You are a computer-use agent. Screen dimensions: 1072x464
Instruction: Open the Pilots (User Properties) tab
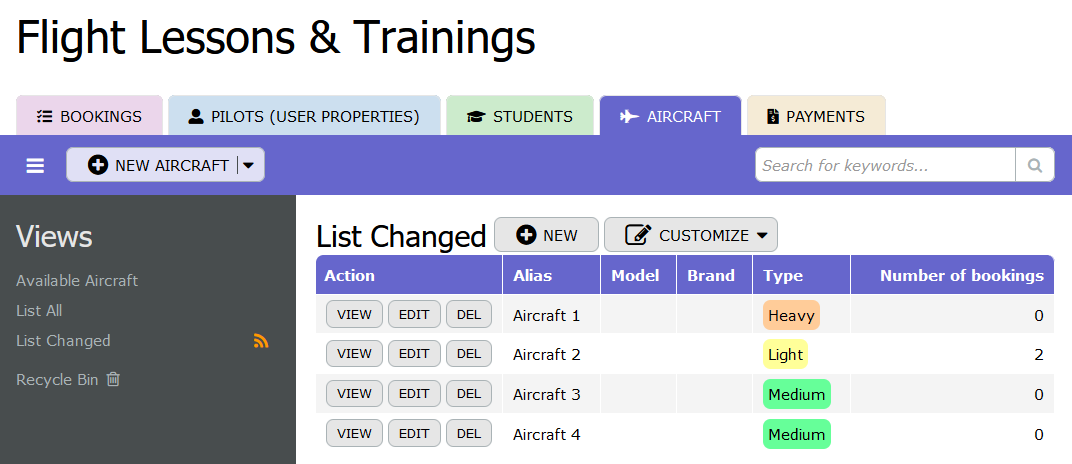[x=304, y=117]
